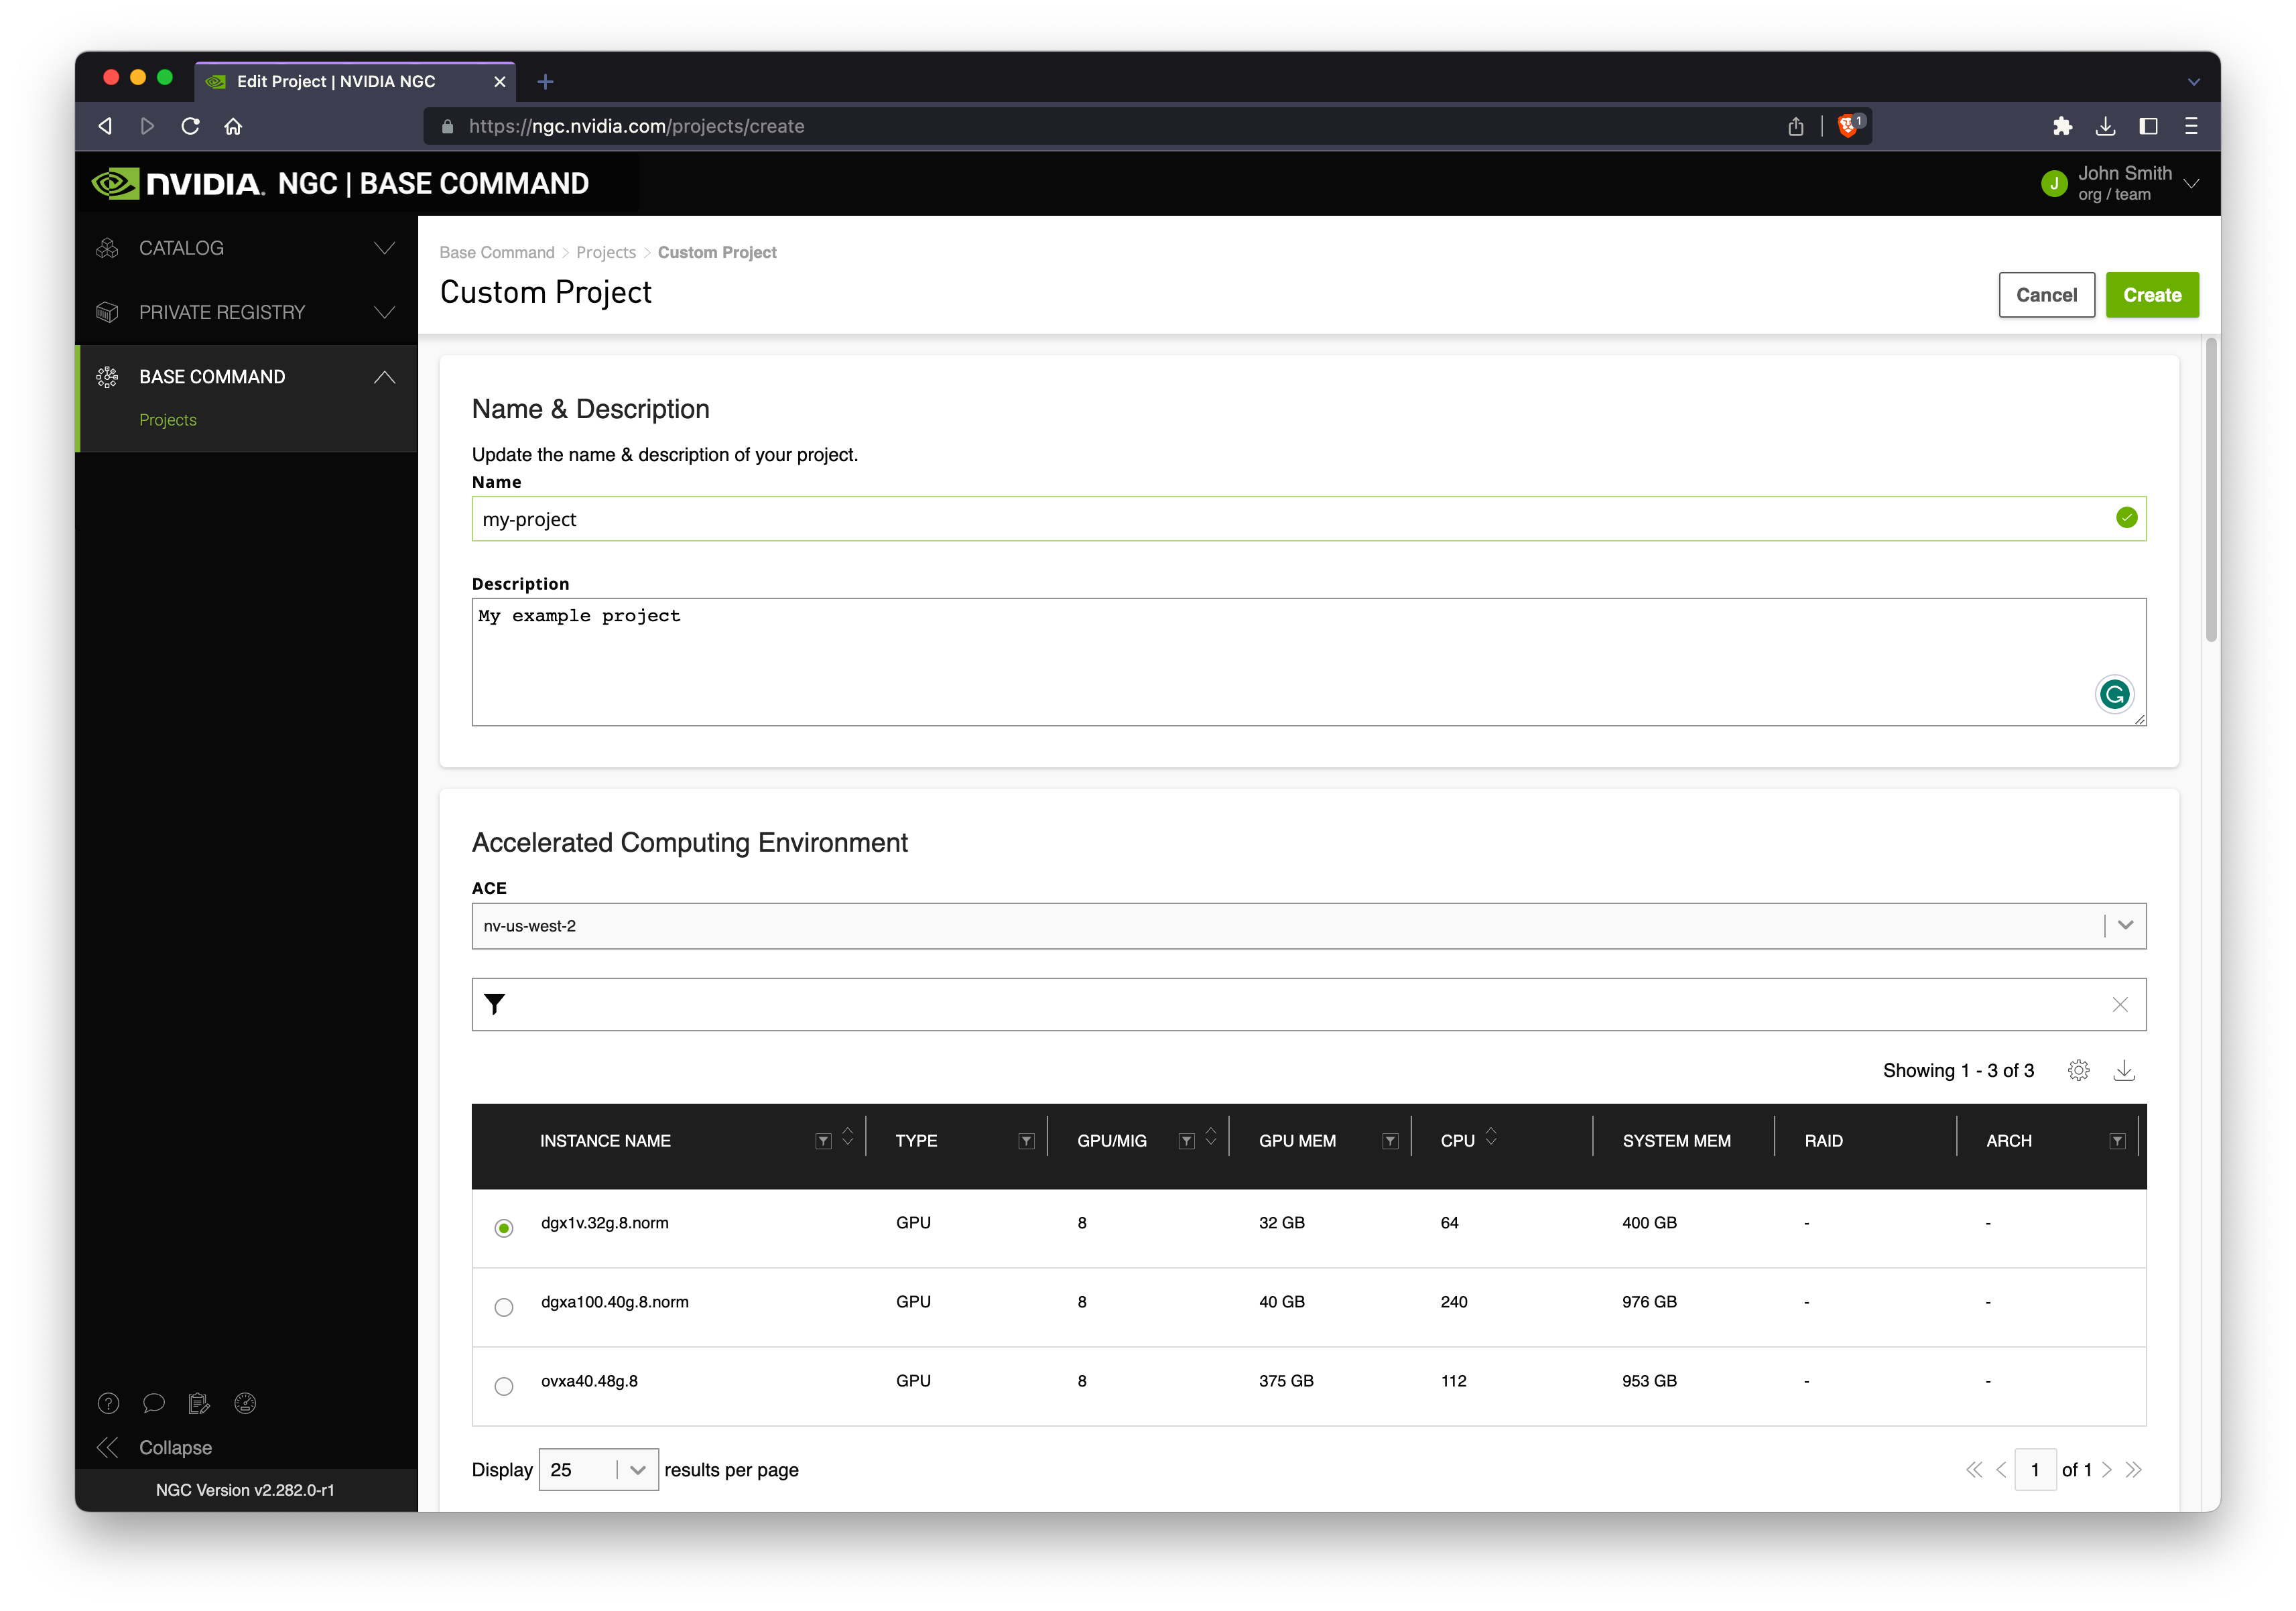The width and height of the screenshot is (2296, 1611).
Task: Select ovxa40.48g.8 instance option
Action: click(x=504, y=1384)
